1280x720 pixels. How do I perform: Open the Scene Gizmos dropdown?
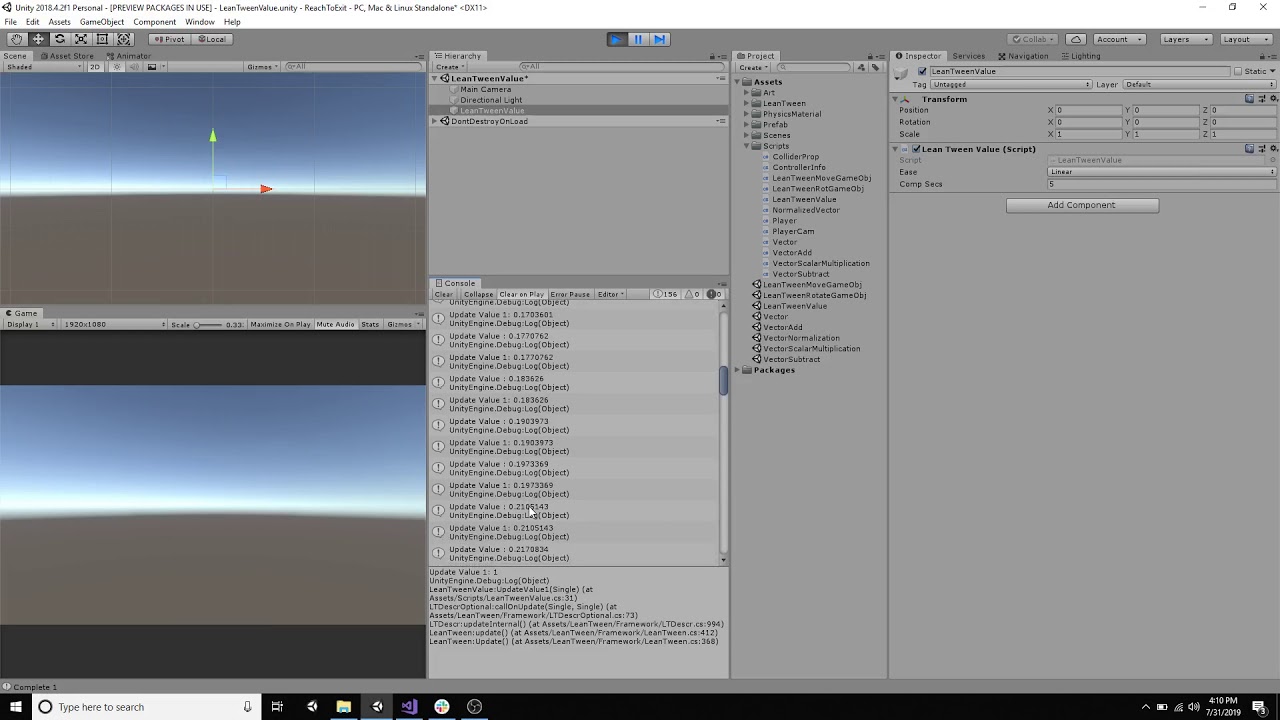263,67
